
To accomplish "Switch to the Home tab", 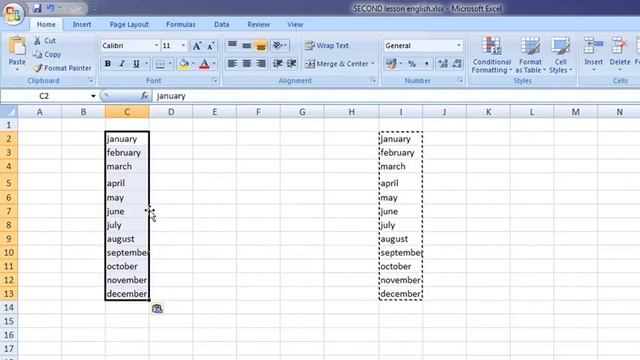I will [x=46, y=24].
